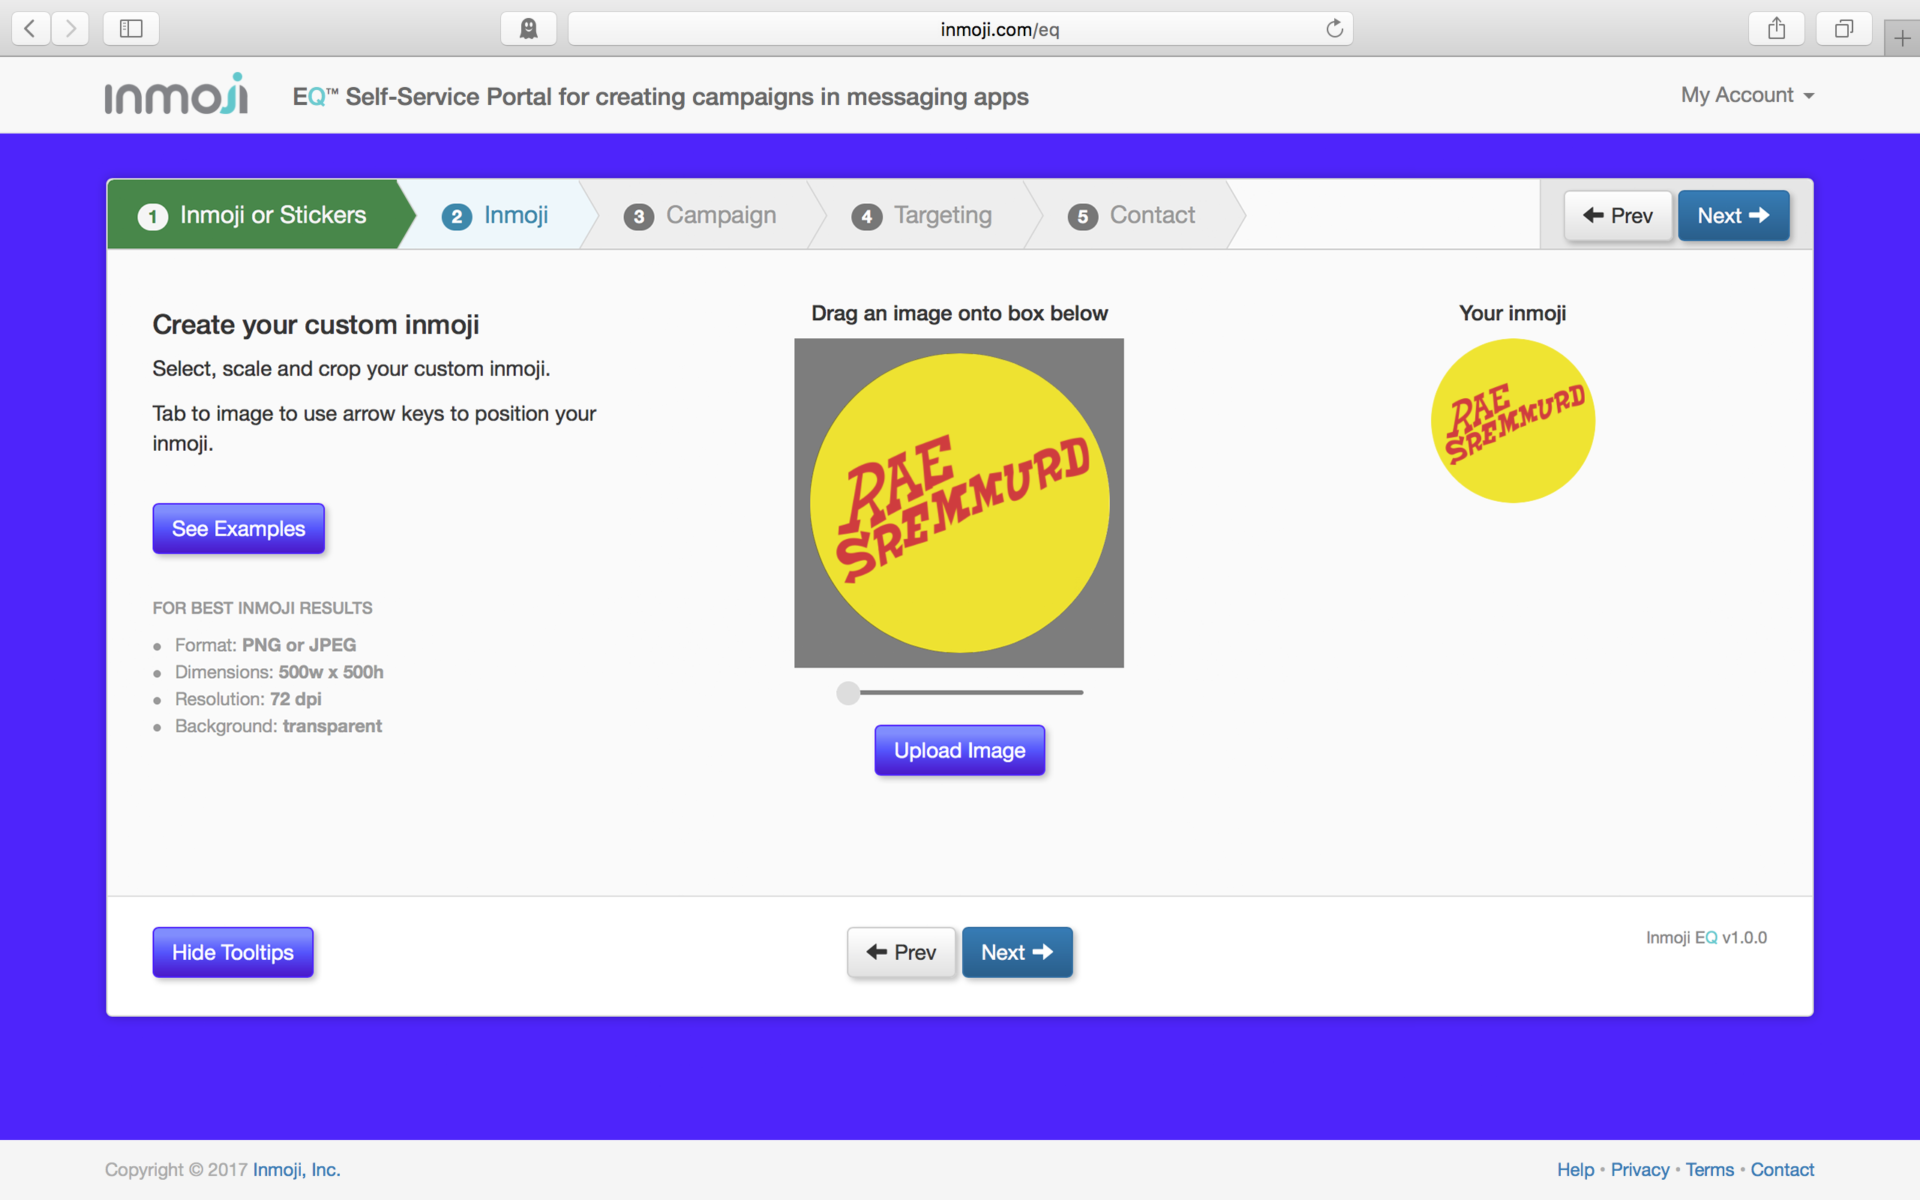Click the Upload Image button
This screenshot has width=1920, height=1200.
point(959,751)
